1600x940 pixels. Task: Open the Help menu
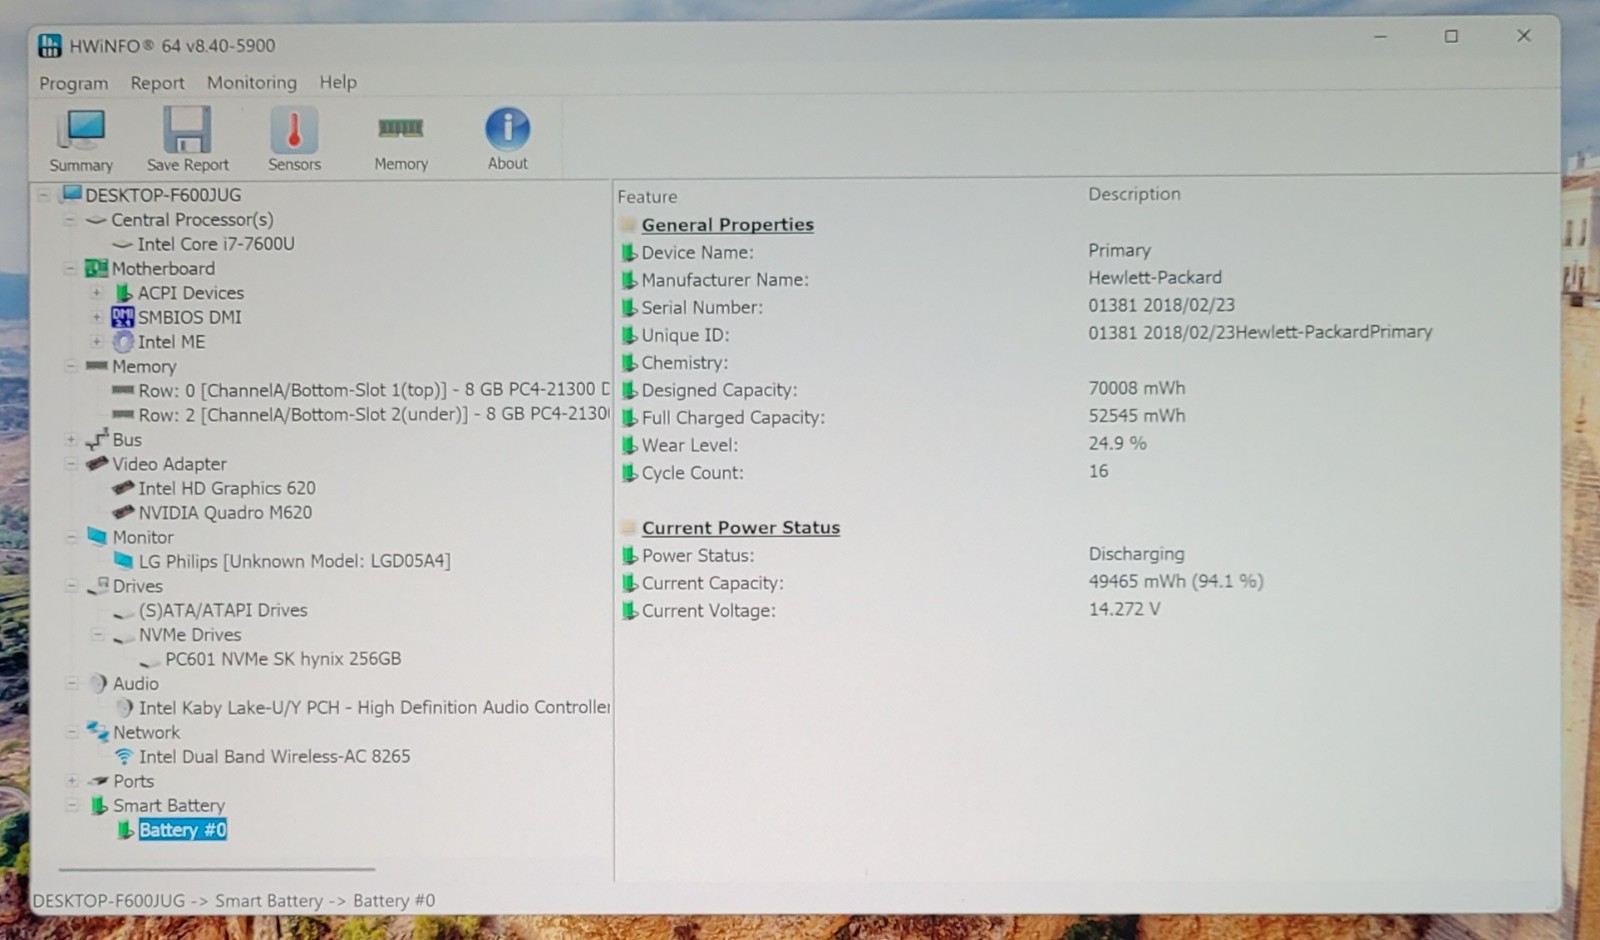338,82
